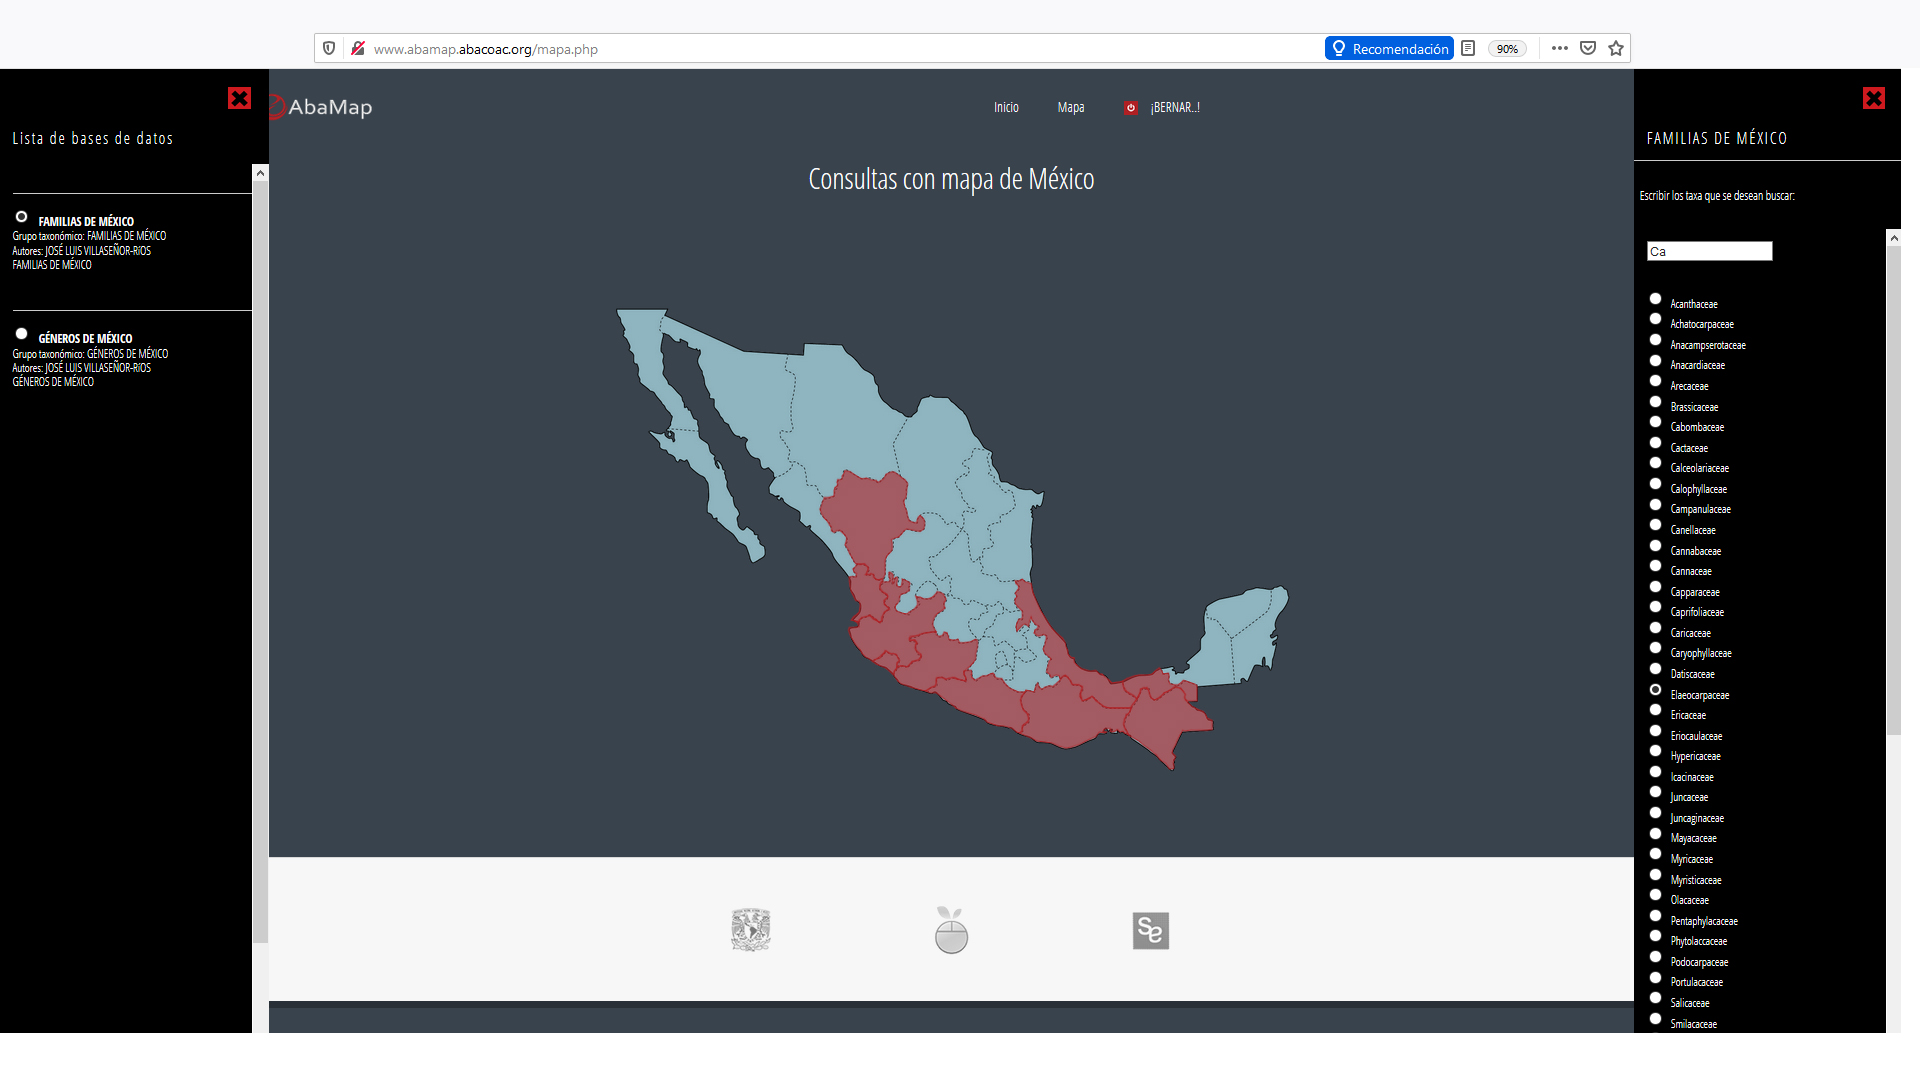Select the Cactaceae radio button
1920x1080 pixels.
(1655, 443)
